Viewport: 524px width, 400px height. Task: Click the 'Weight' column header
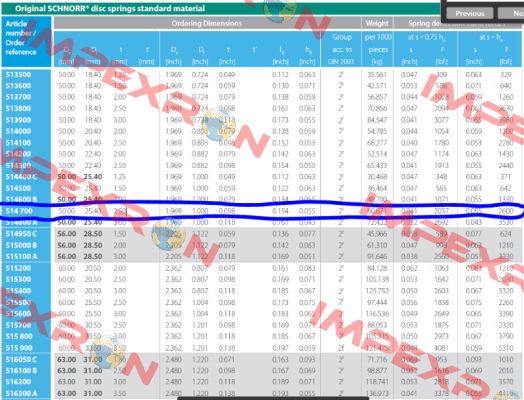coord(377,23)
